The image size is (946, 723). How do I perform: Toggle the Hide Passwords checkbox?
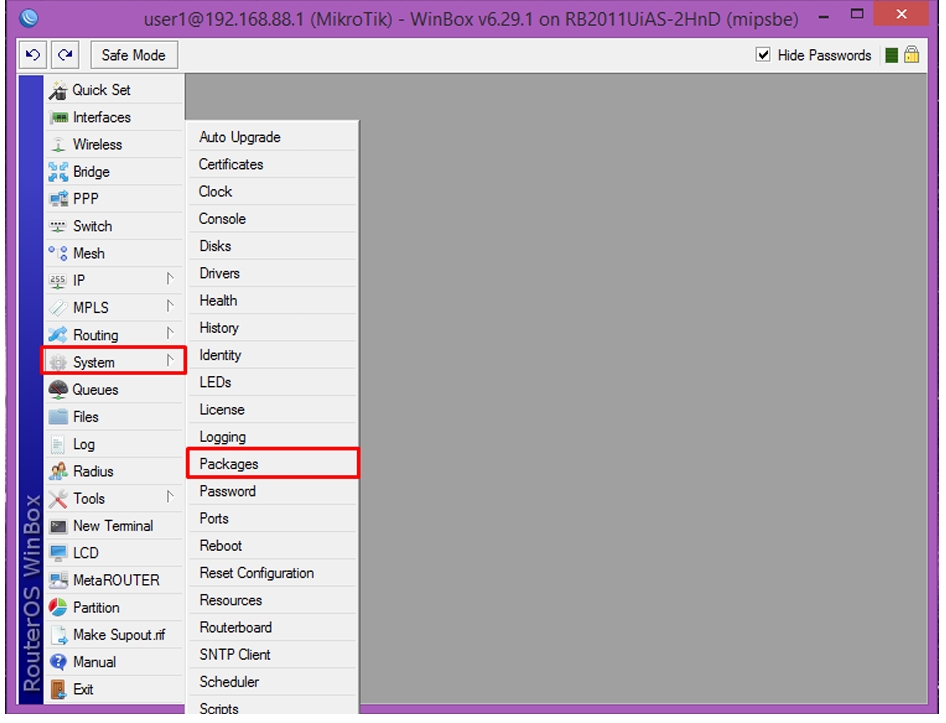(763, 55)
